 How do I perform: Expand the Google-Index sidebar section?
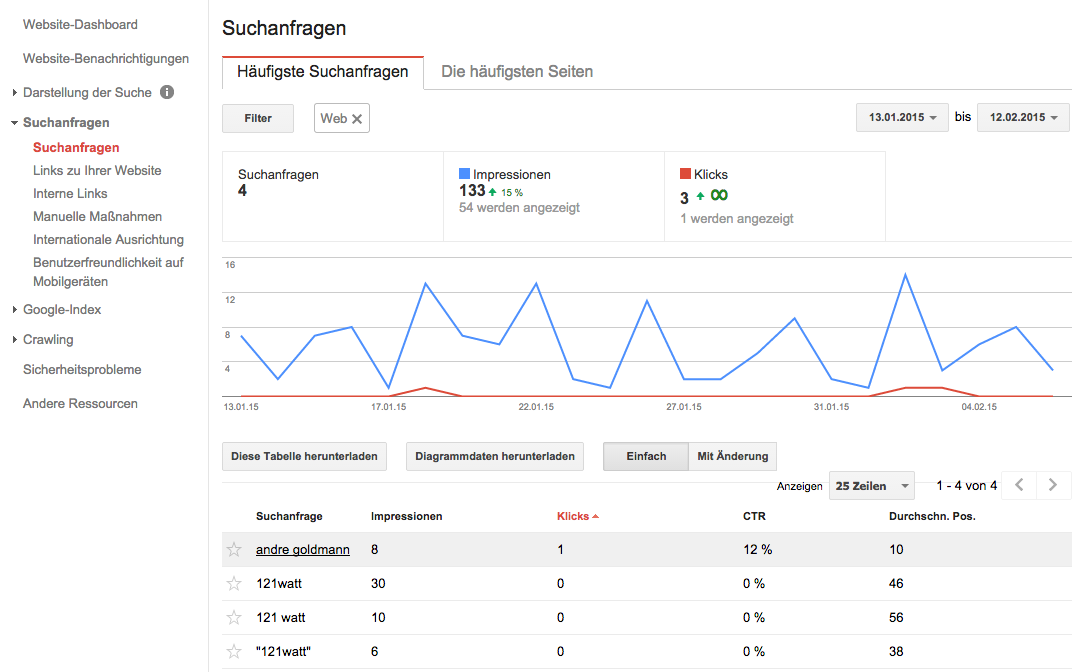coord(64,310)
